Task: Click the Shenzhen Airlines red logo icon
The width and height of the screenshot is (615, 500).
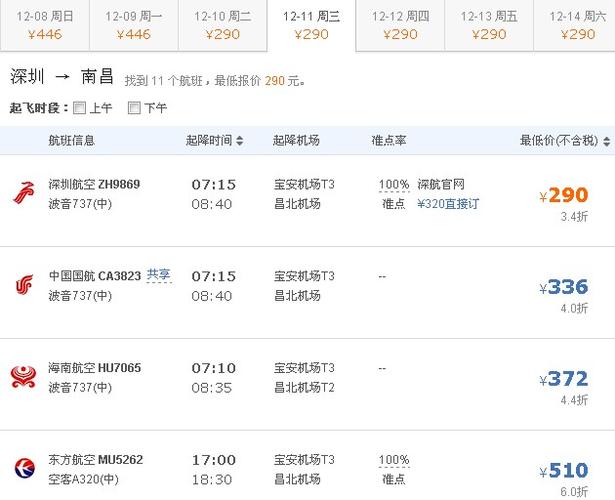Action: (24, 193)
